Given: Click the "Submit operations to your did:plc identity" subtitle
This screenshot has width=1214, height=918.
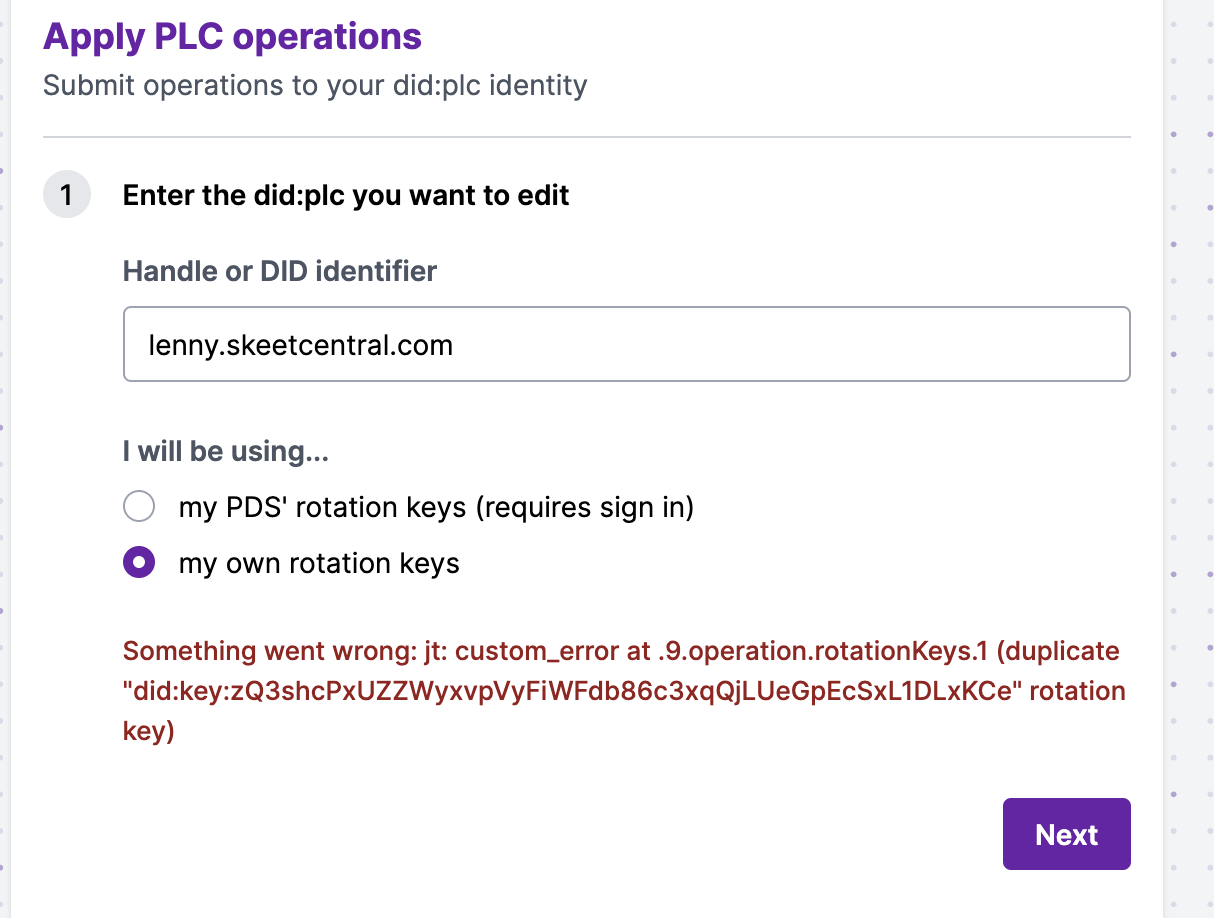Looking at the screenshot, I should (x=315, y=85).
